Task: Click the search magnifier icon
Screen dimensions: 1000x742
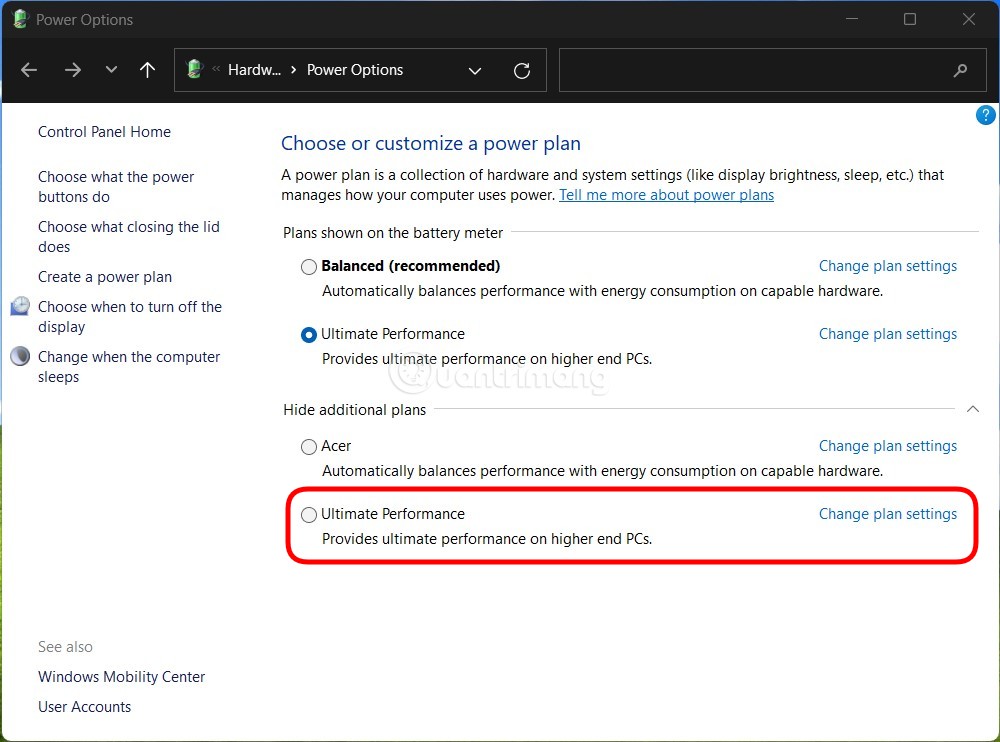Action: 959,70
